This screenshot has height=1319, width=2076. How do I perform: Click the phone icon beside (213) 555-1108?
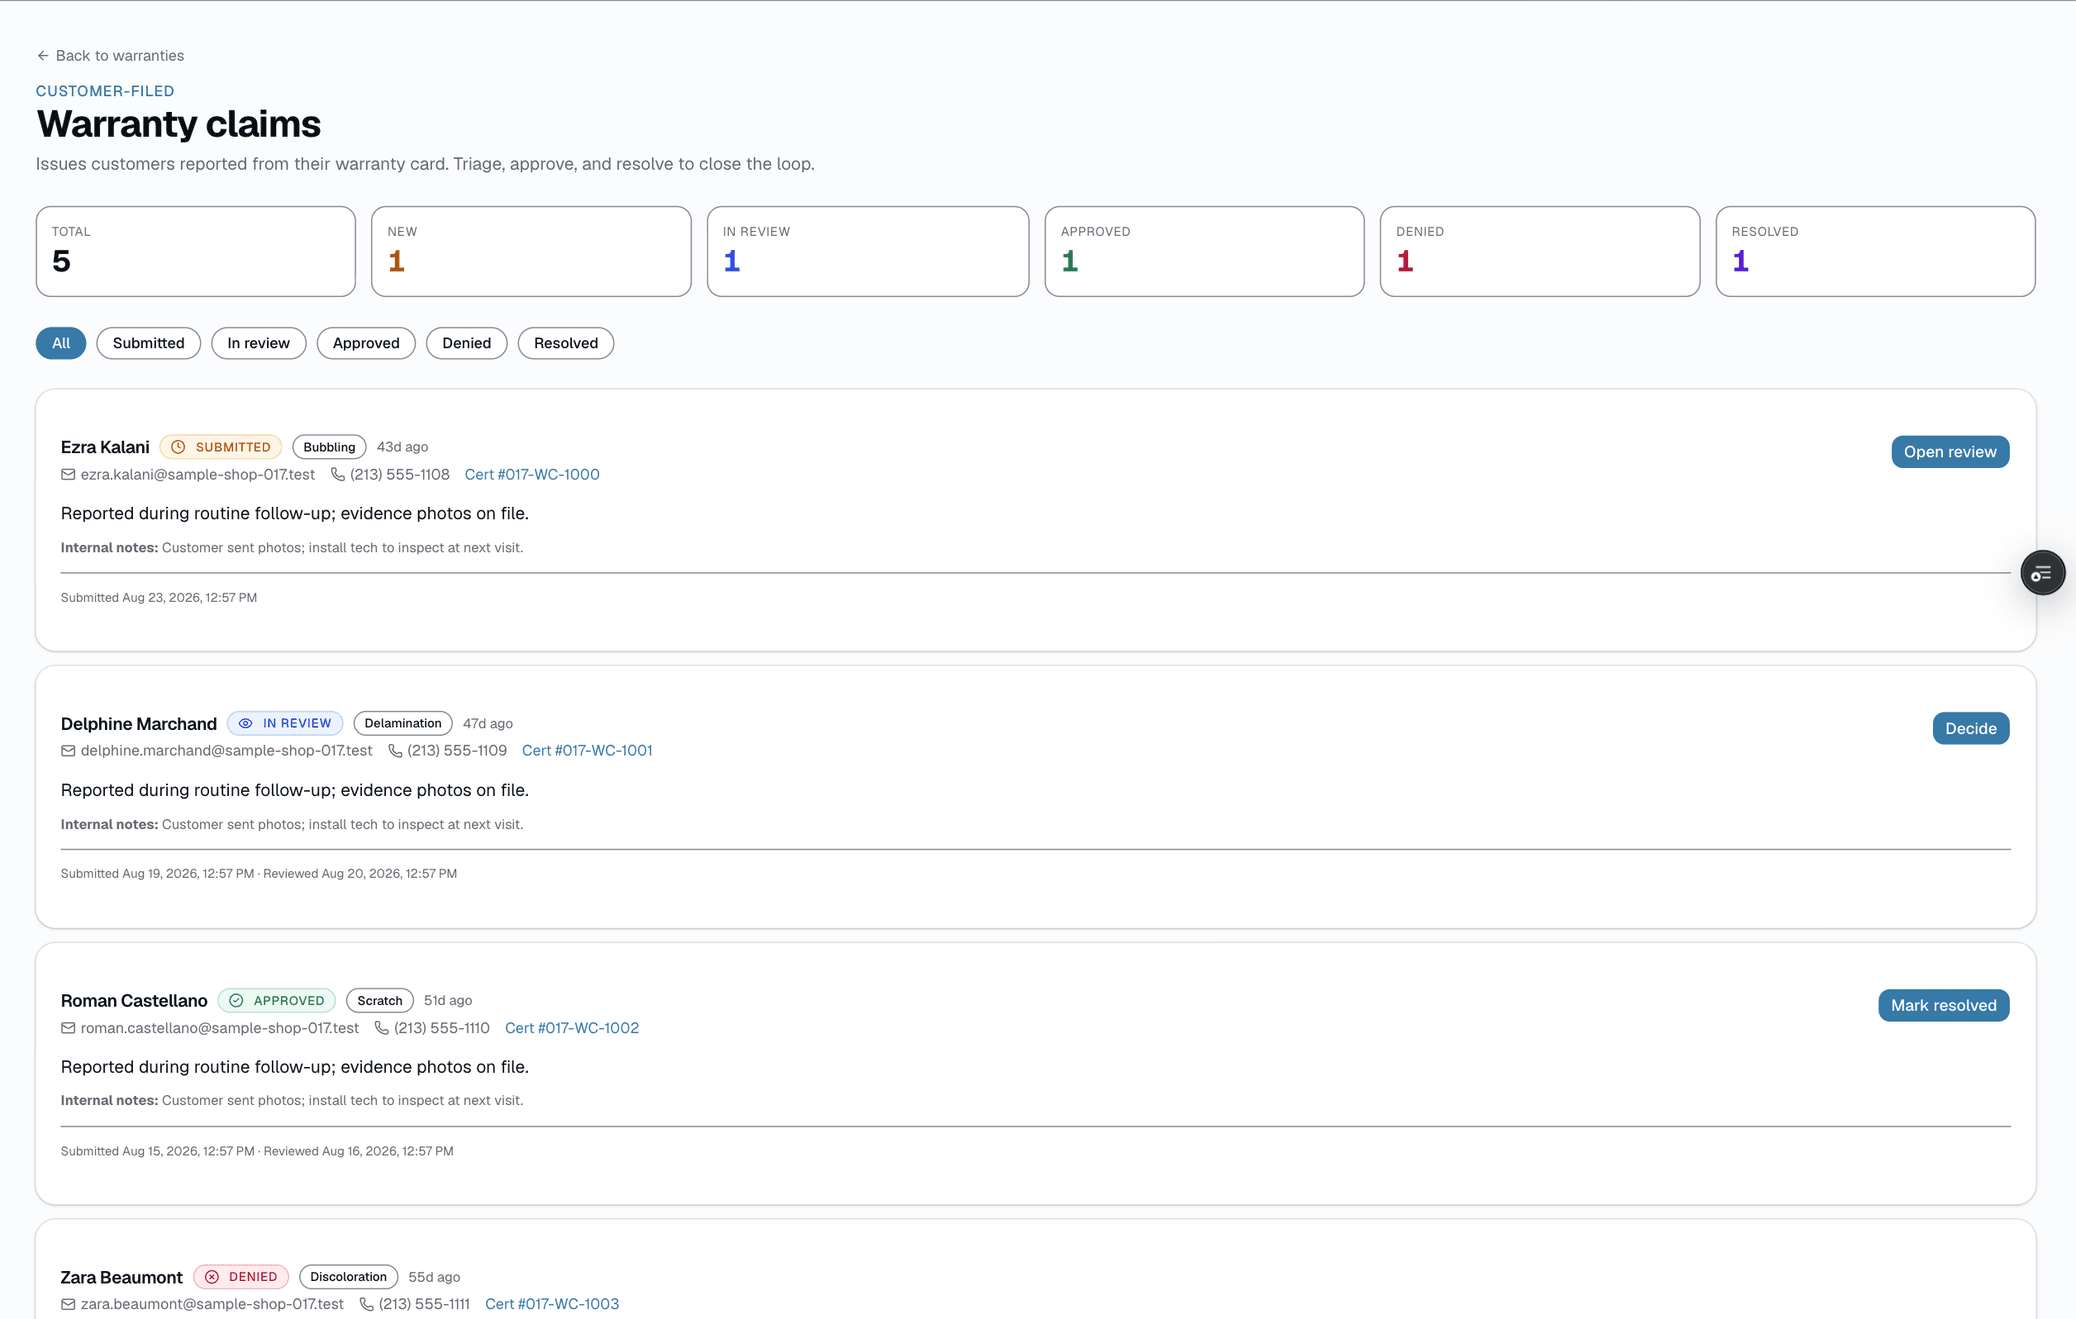[x=338, y=475]
